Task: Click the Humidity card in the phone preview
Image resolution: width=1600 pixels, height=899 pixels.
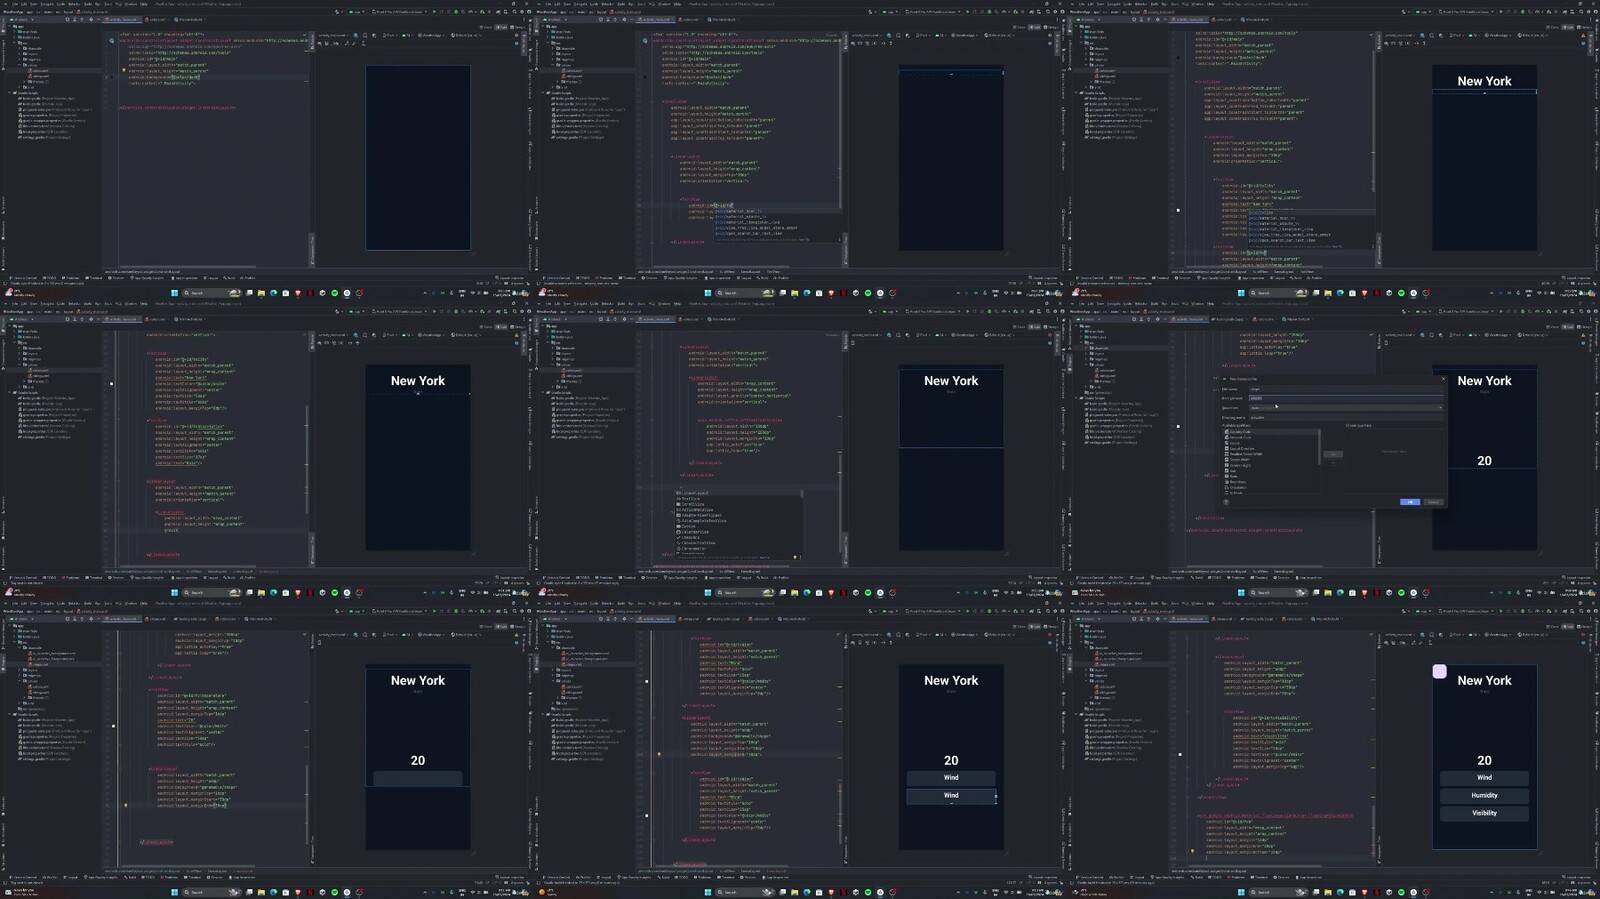Action: coord(1484,795)
